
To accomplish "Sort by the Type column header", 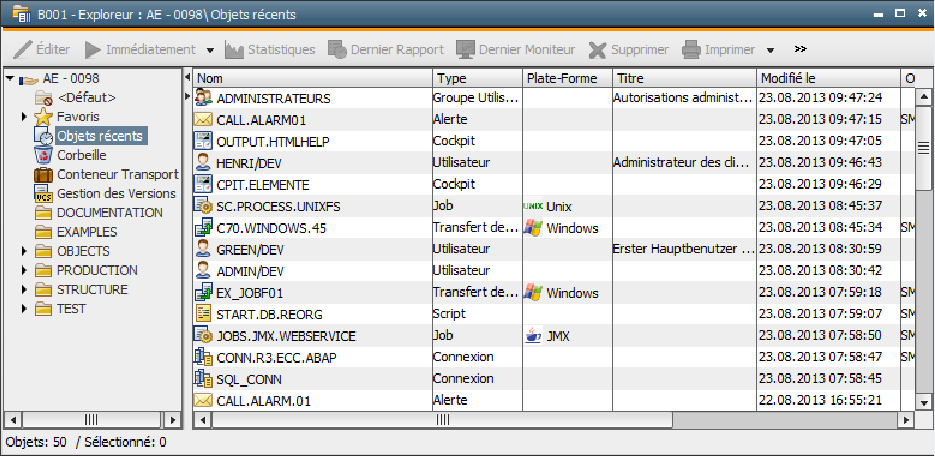I will [477, 78].
